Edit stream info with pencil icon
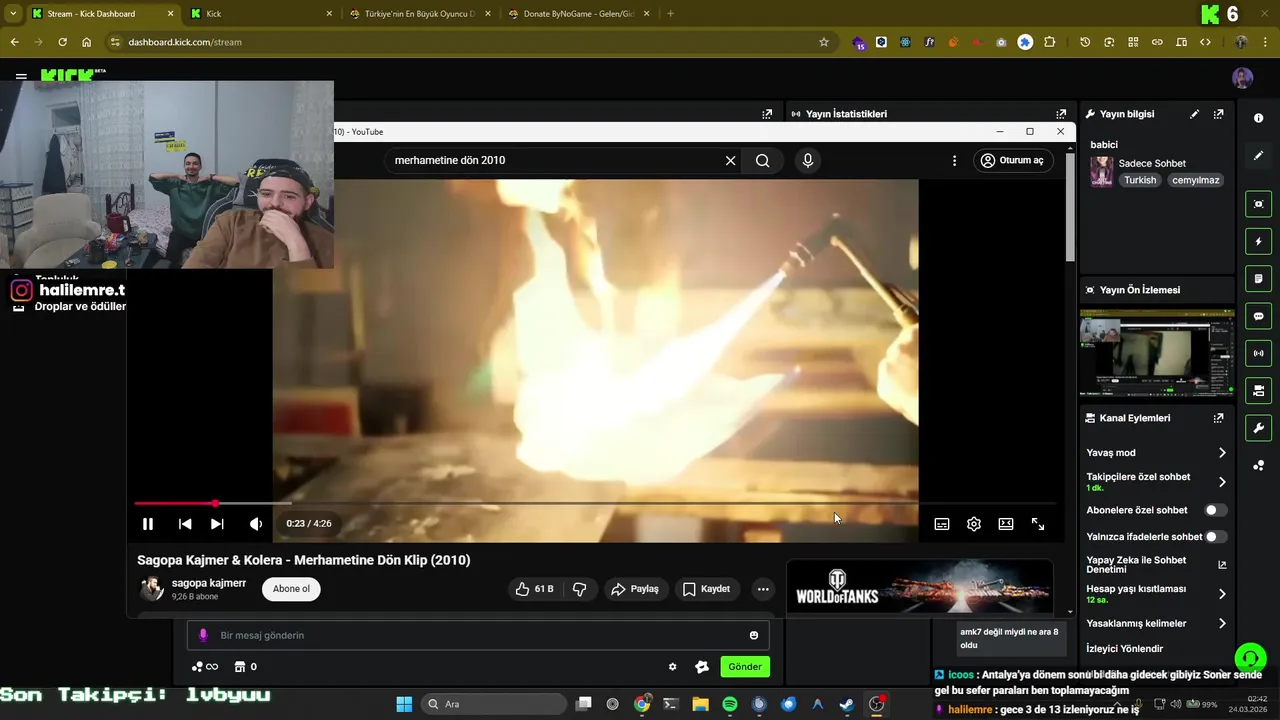This screenshot has width=1280, height=720. click(x=1194, y=114)
